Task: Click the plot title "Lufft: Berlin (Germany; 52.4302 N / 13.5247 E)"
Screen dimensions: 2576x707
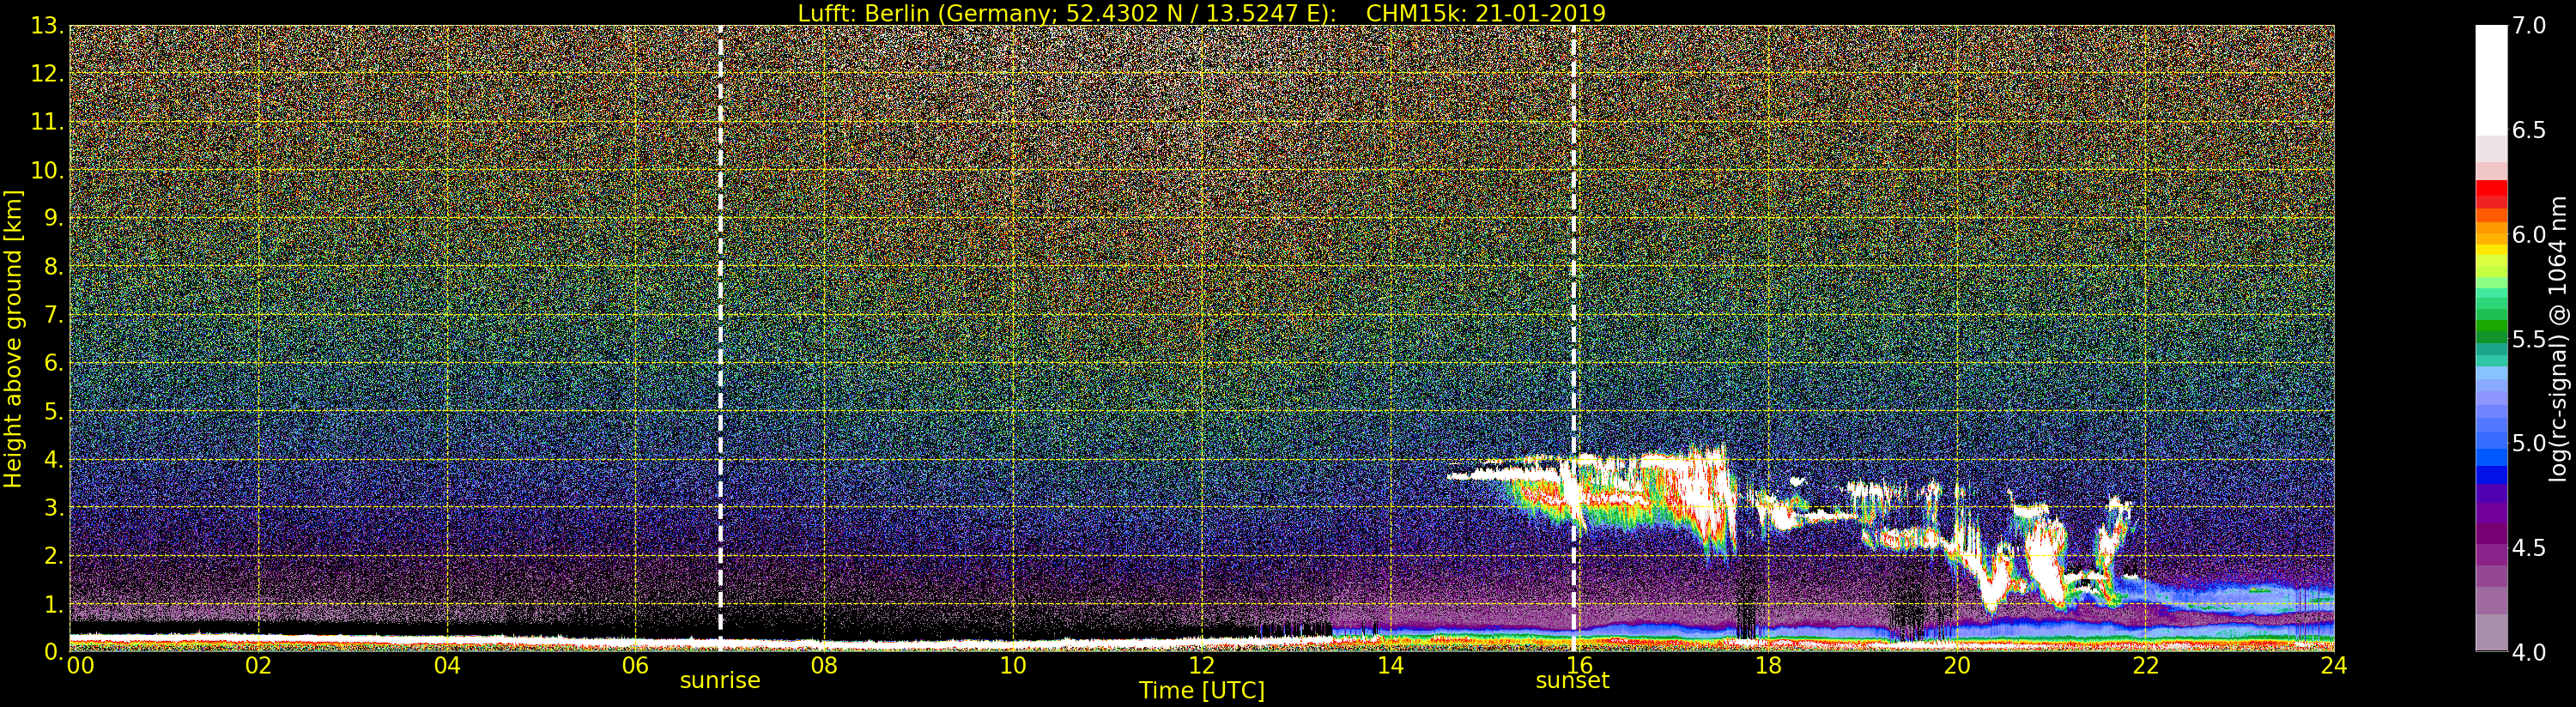Action: 1066,13
